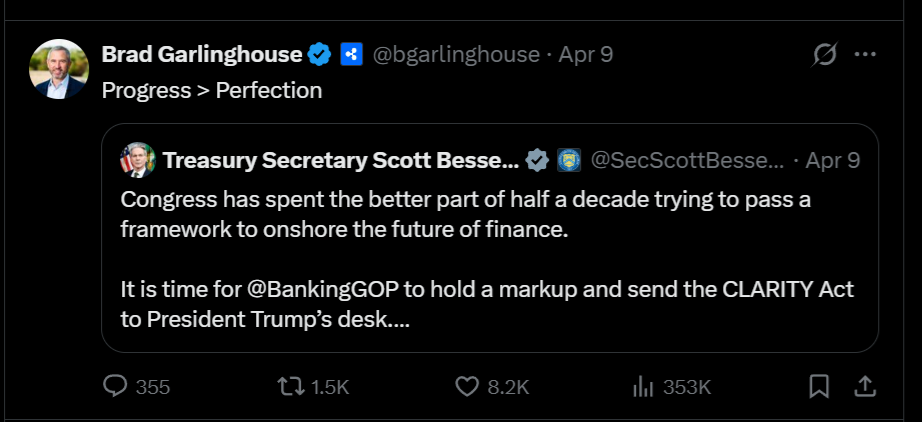Click Brad Garlinghouse's blue verified badge
The height and width of the screenshot is (422, 922).
319,54
